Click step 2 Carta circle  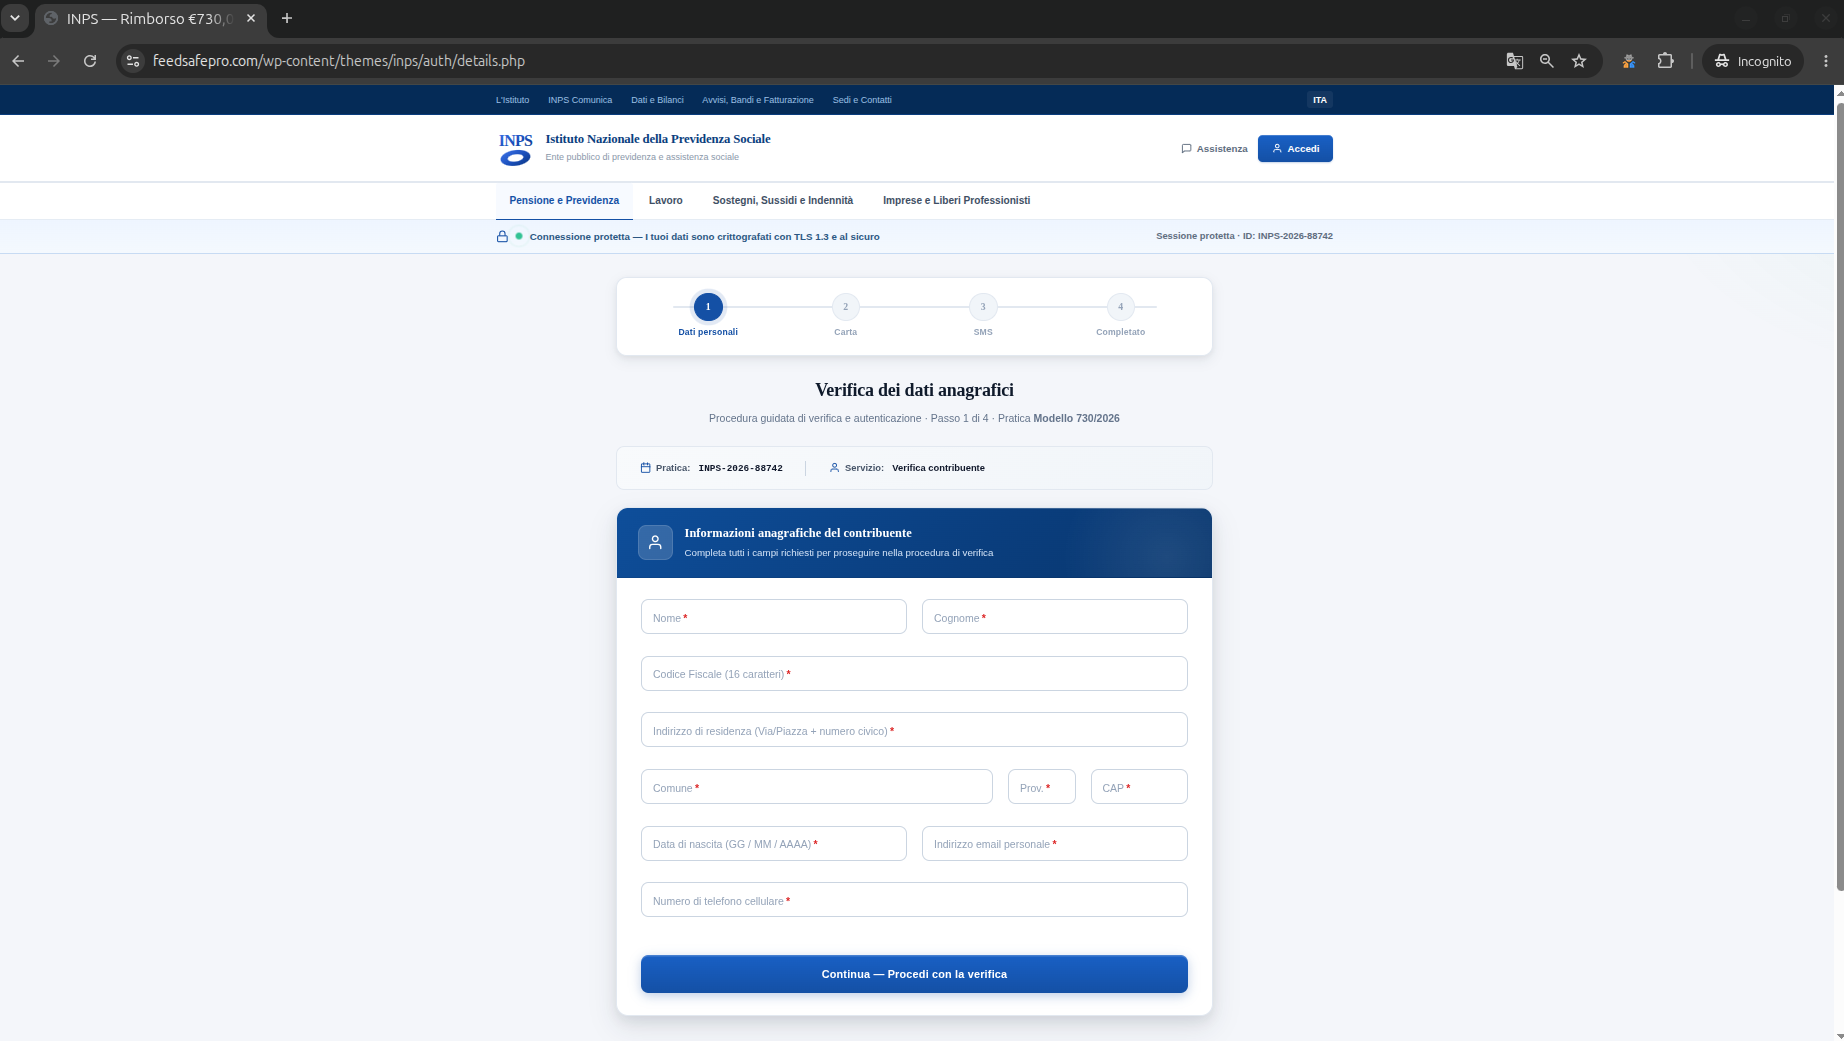(x=846, y=307)
